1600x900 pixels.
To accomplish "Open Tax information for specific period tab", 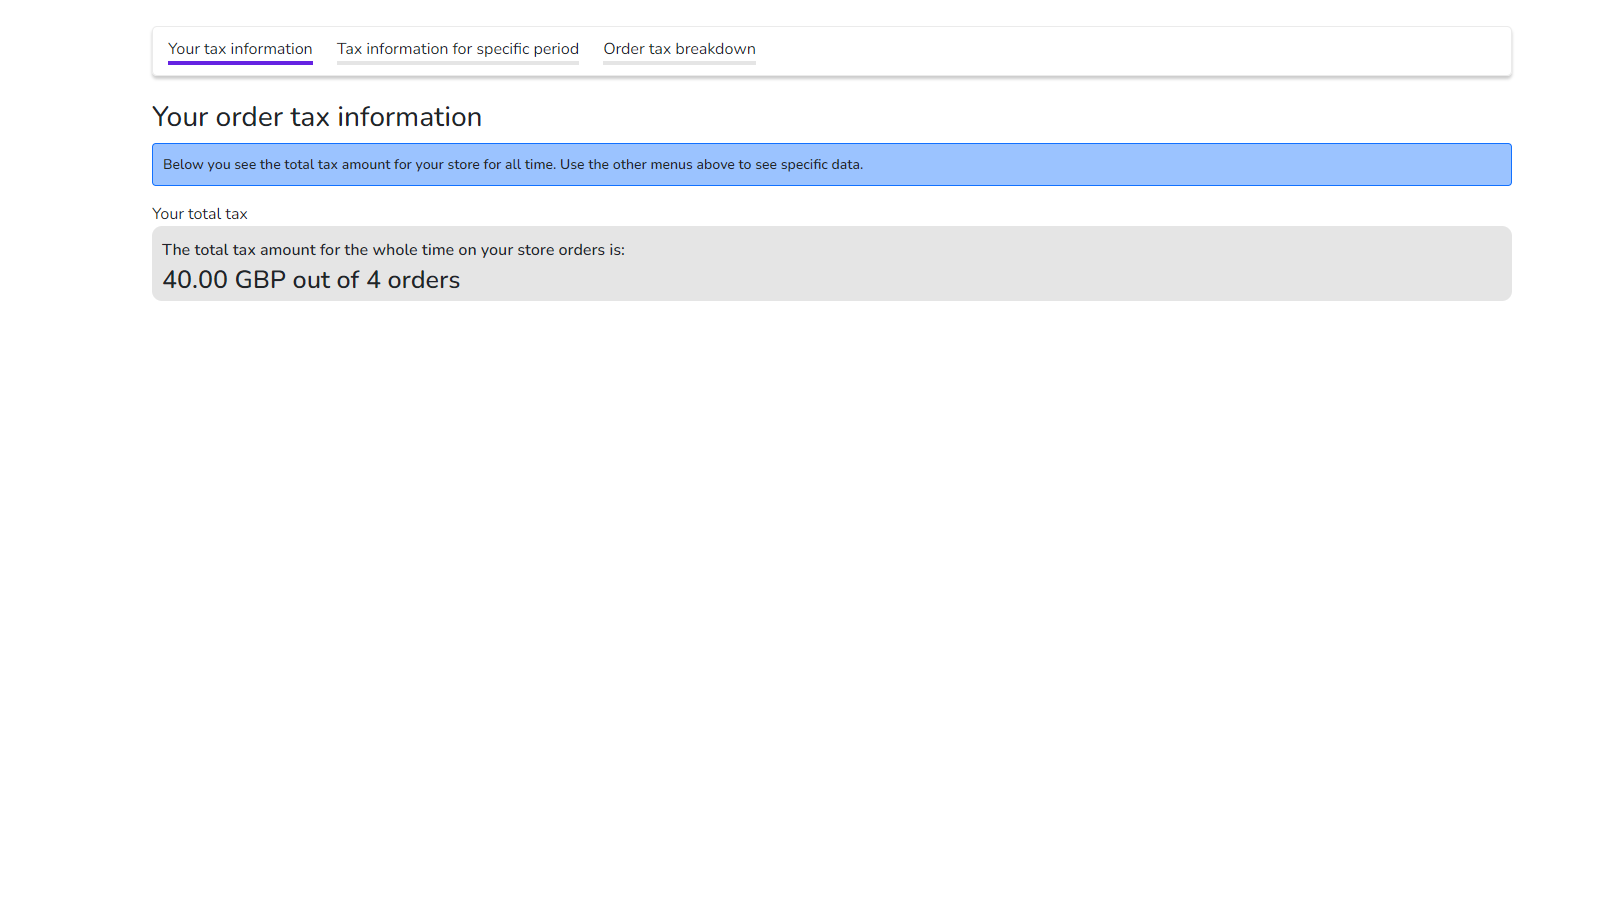I will click(458, 49).
